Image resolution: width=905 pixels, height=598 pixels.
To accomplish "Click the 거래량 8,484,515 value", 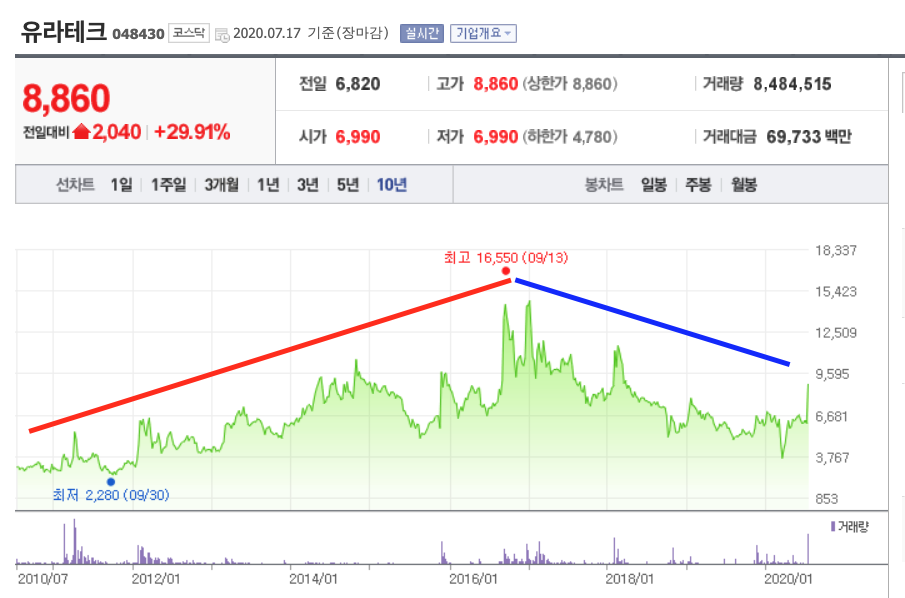I will point(792,84).
